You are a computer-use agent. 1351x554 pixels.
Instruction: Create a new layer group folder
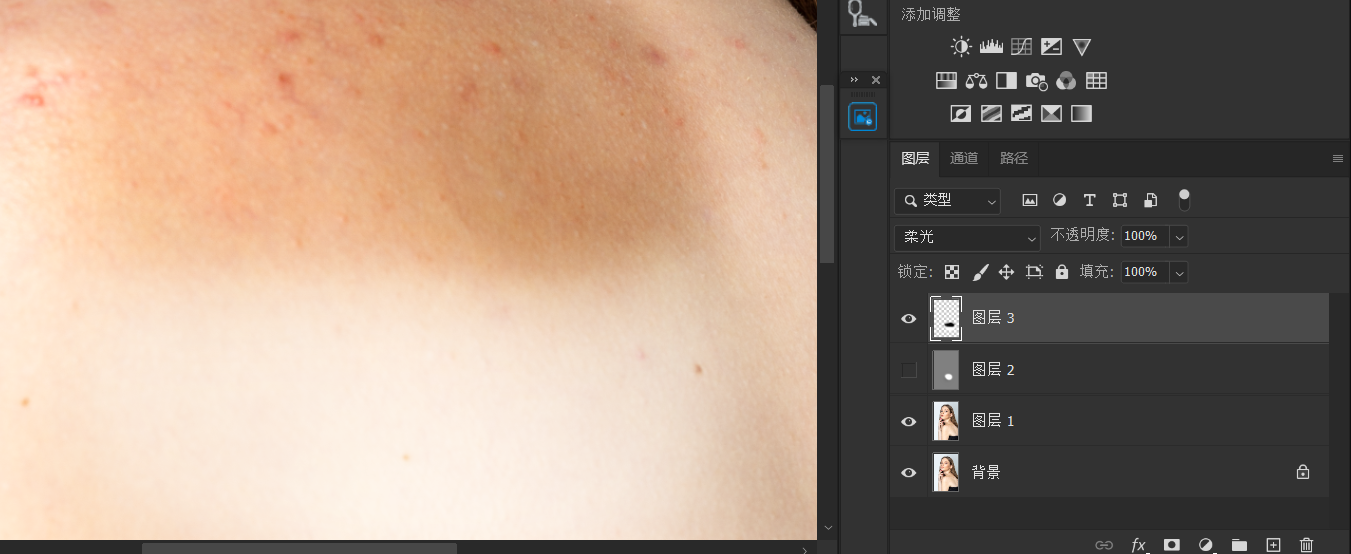[1239, 545]
